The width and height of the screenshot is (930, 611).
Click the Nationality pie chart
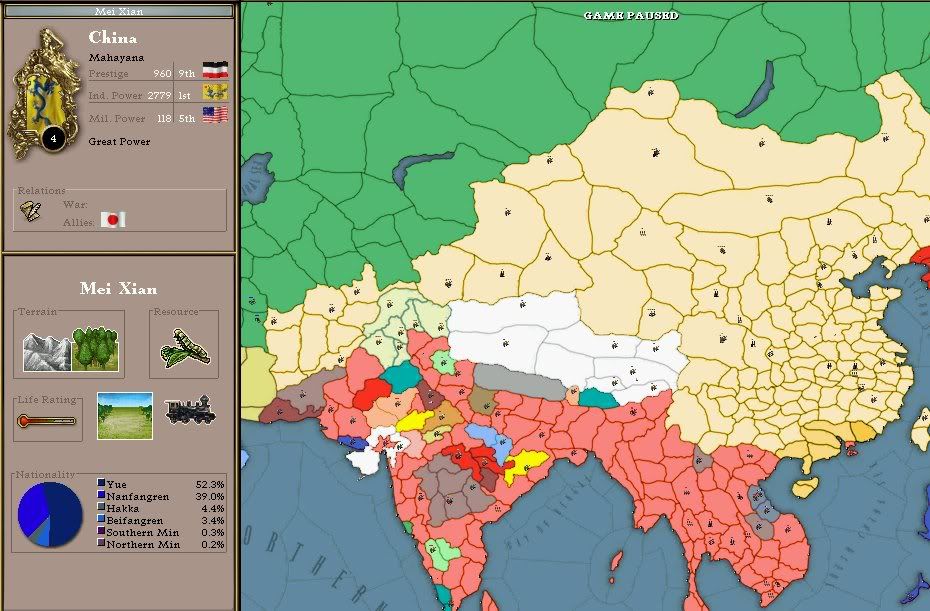tap(50, 513)
